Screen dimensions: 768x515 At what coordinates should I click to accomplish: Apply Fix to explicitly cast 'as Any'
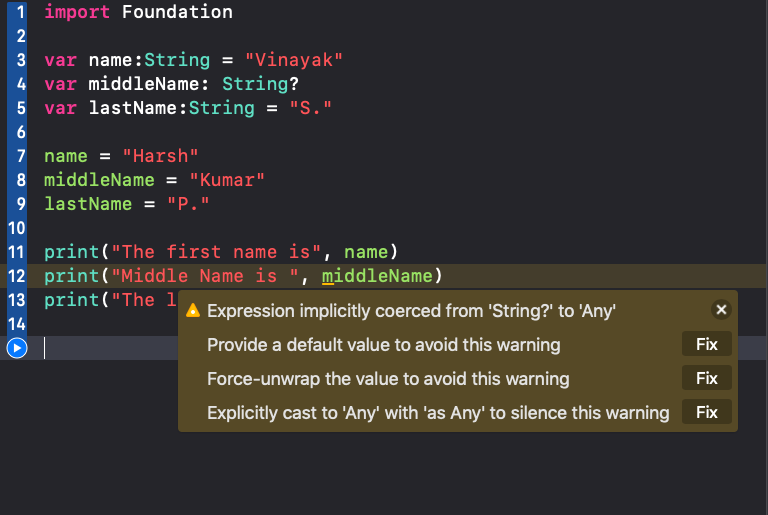[x=707, y=412]
